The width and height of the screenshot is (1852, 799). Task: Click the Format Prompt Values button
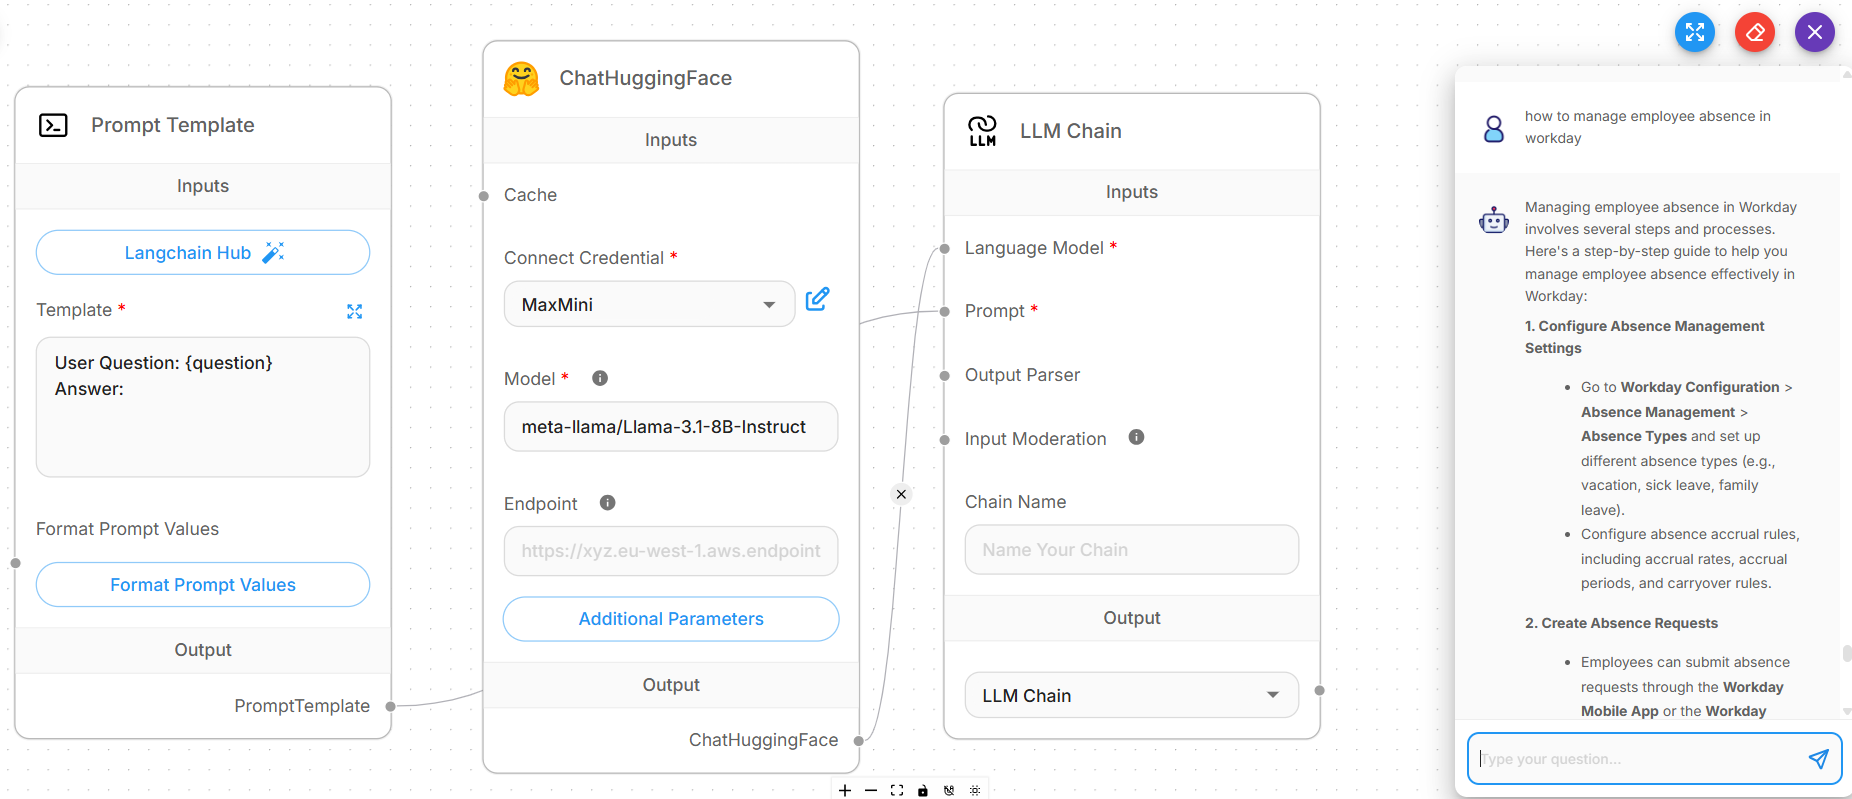[x=202, y=584]
